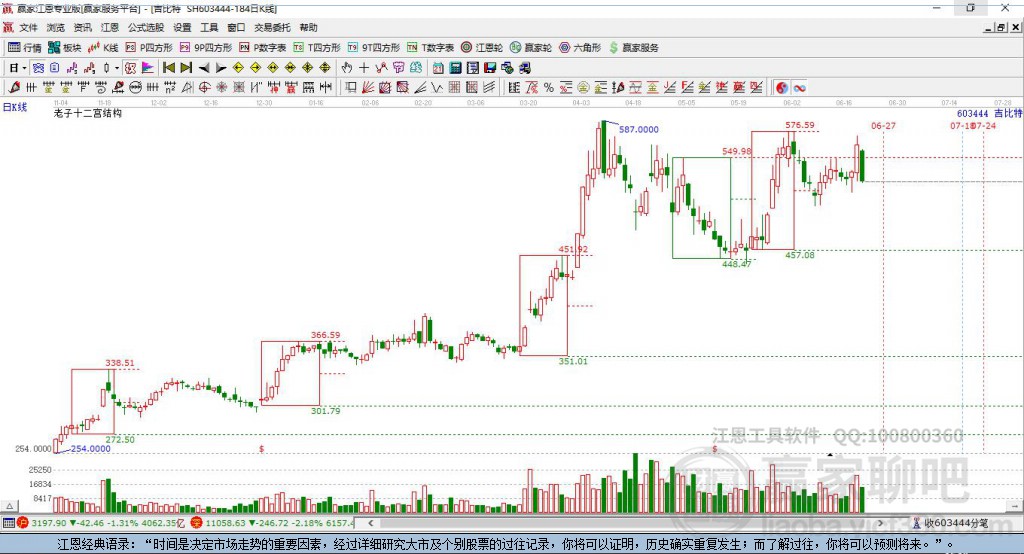1024x554 pixels.
Task: Open the P数字表 tool
Action: coord(263,48)
